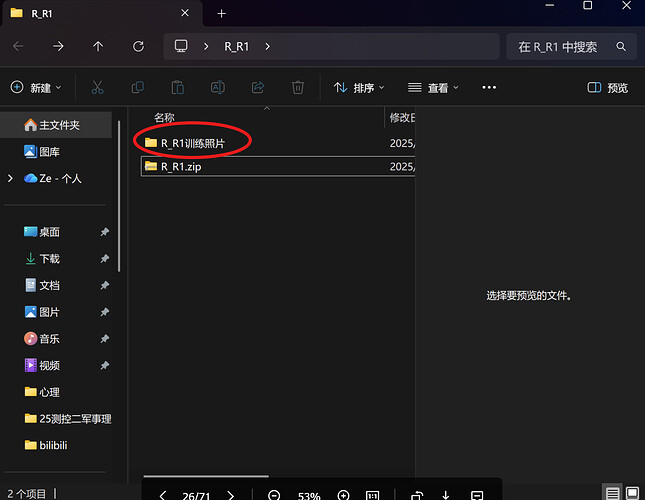Open the 查看 view dropdown
645x500 pixels.
[433, 88]
